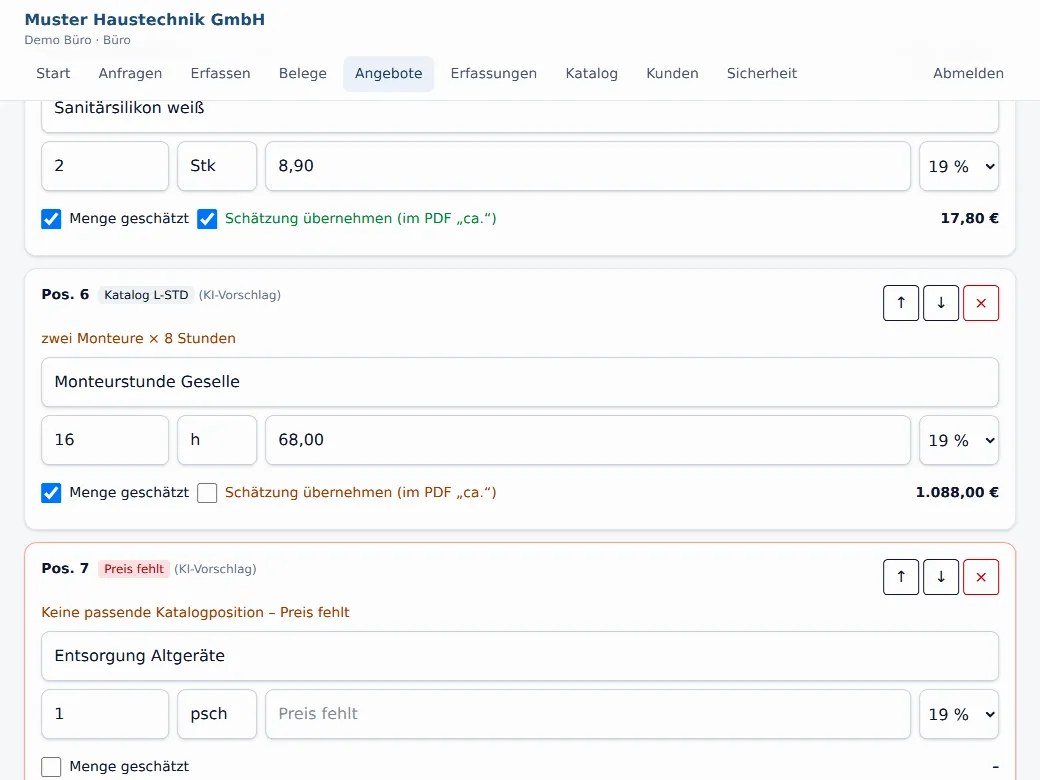Open the Anfragen tab
The image size is (1040, 780).
pos(130,74)
